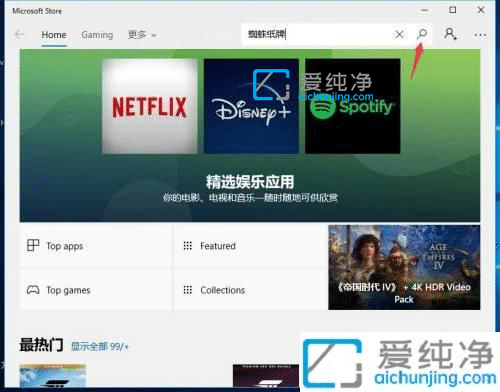Maximize the Microsoft Store window

pyautogui.click(x=453, y=10)
